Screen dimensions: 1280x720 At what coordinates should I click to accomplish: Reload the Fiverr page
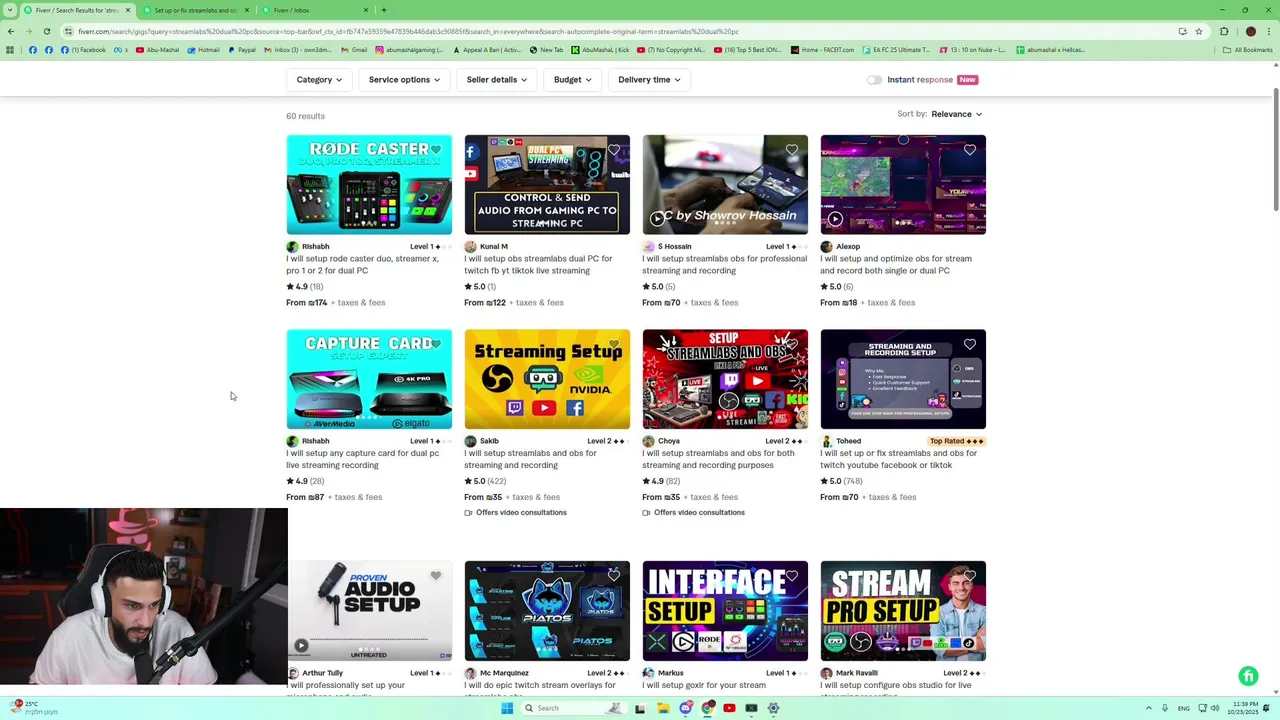tap(46, 31)
